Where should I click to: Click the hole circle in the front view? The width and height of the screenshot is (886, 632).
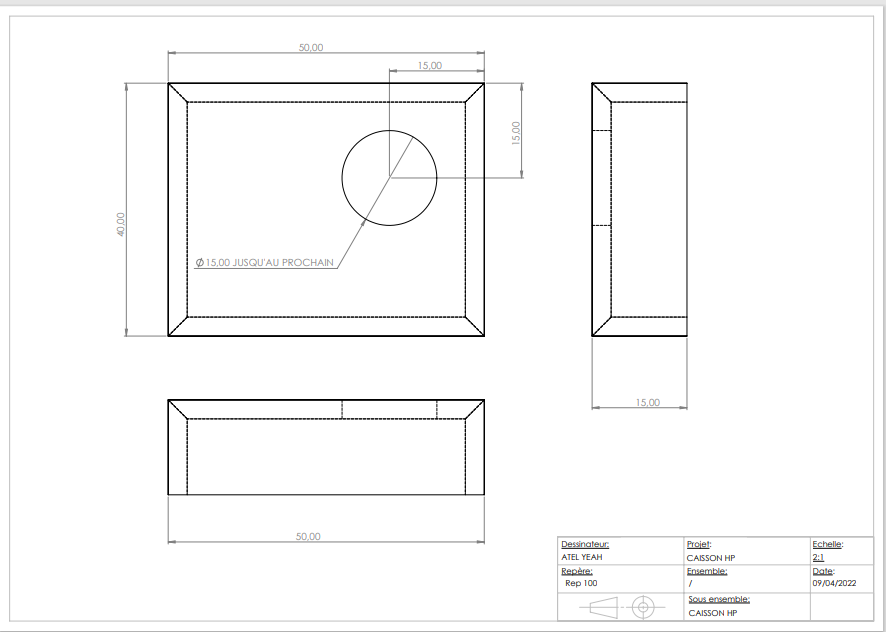click(390, 178)
